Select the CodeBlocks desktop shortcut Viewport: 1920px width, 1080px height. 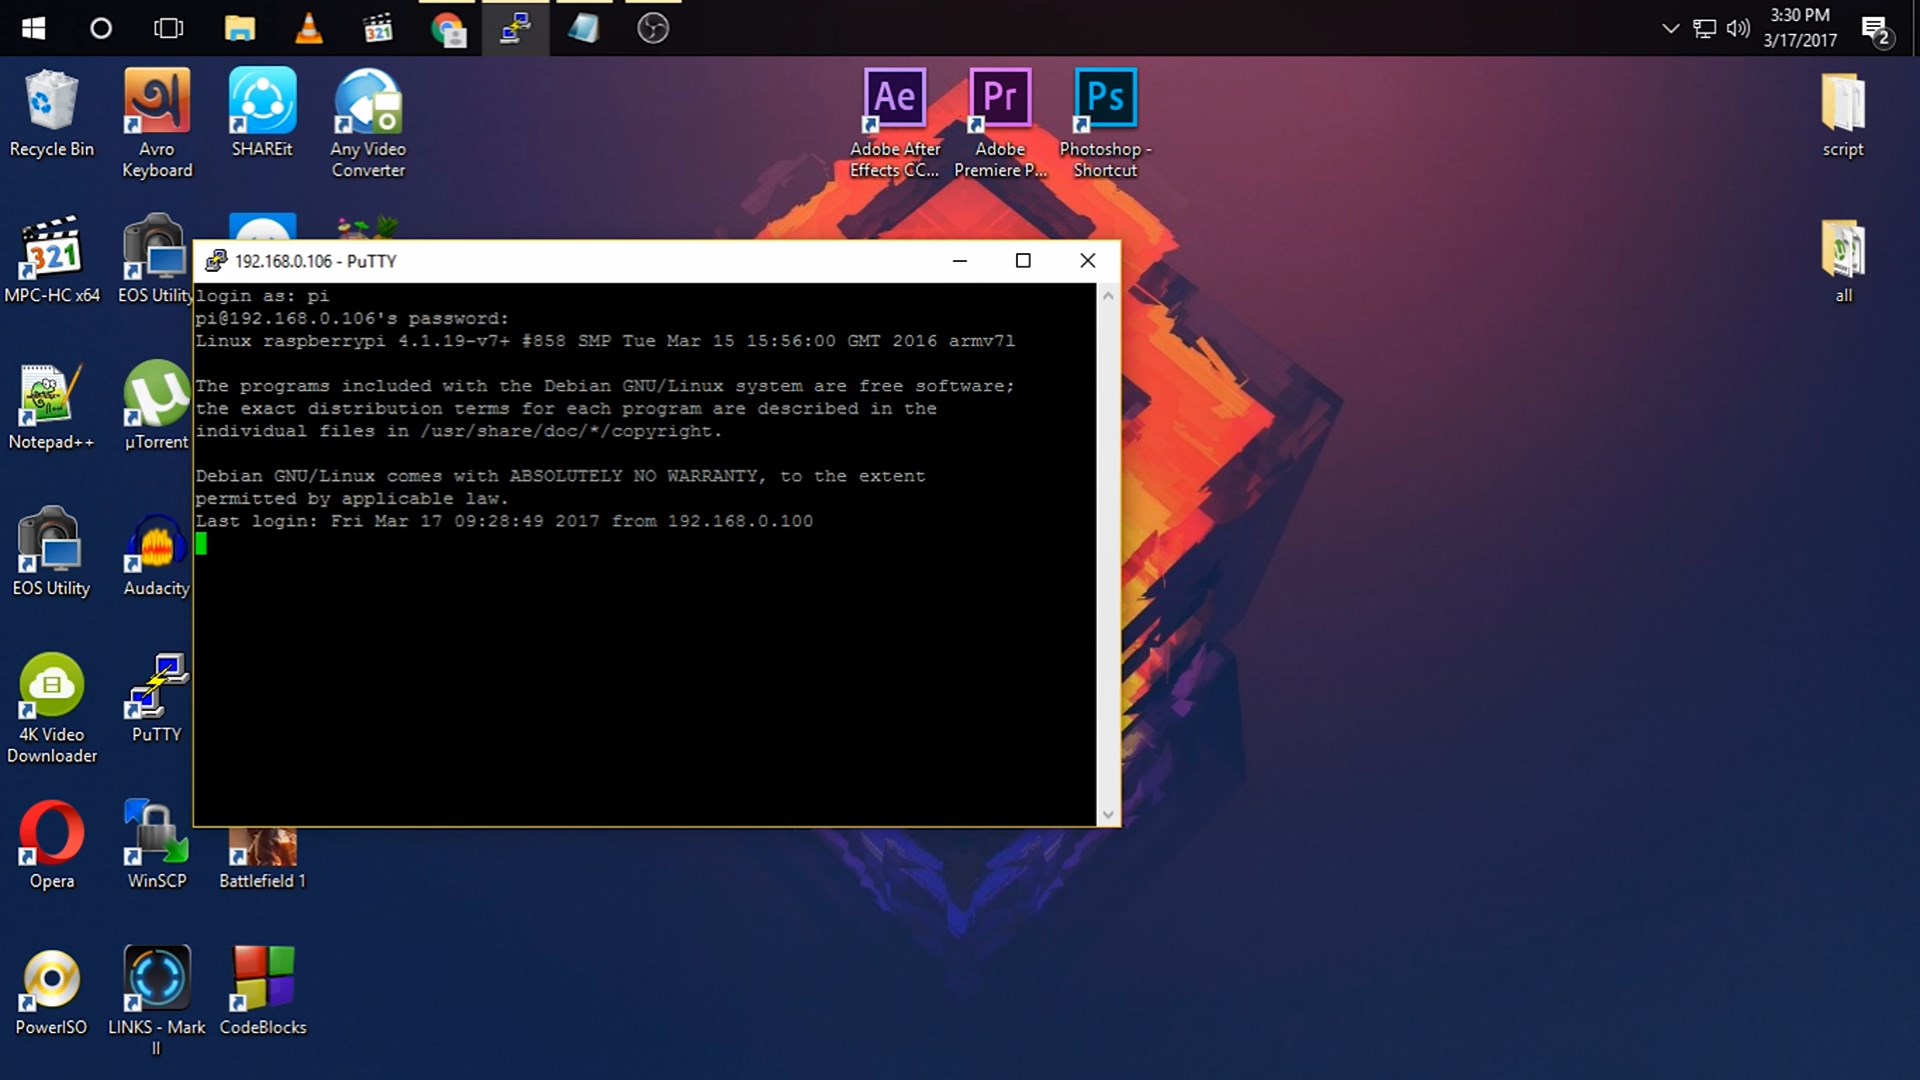coord(263,991)
